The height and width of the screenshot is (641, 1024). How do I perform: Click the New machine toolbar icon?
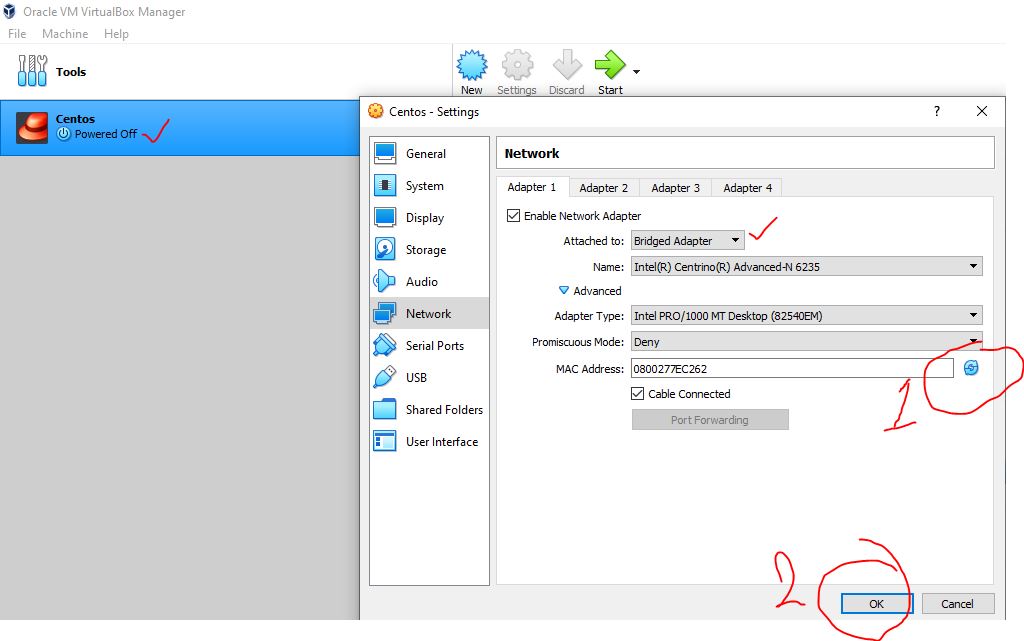472,65
